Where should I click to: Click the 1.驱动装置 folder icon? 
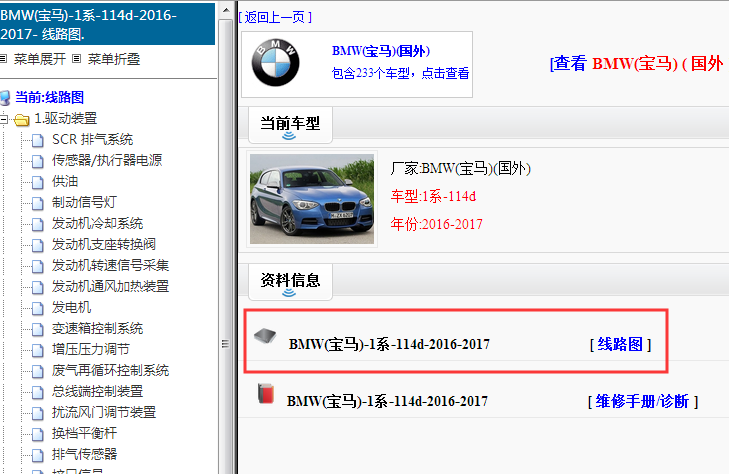21,120
